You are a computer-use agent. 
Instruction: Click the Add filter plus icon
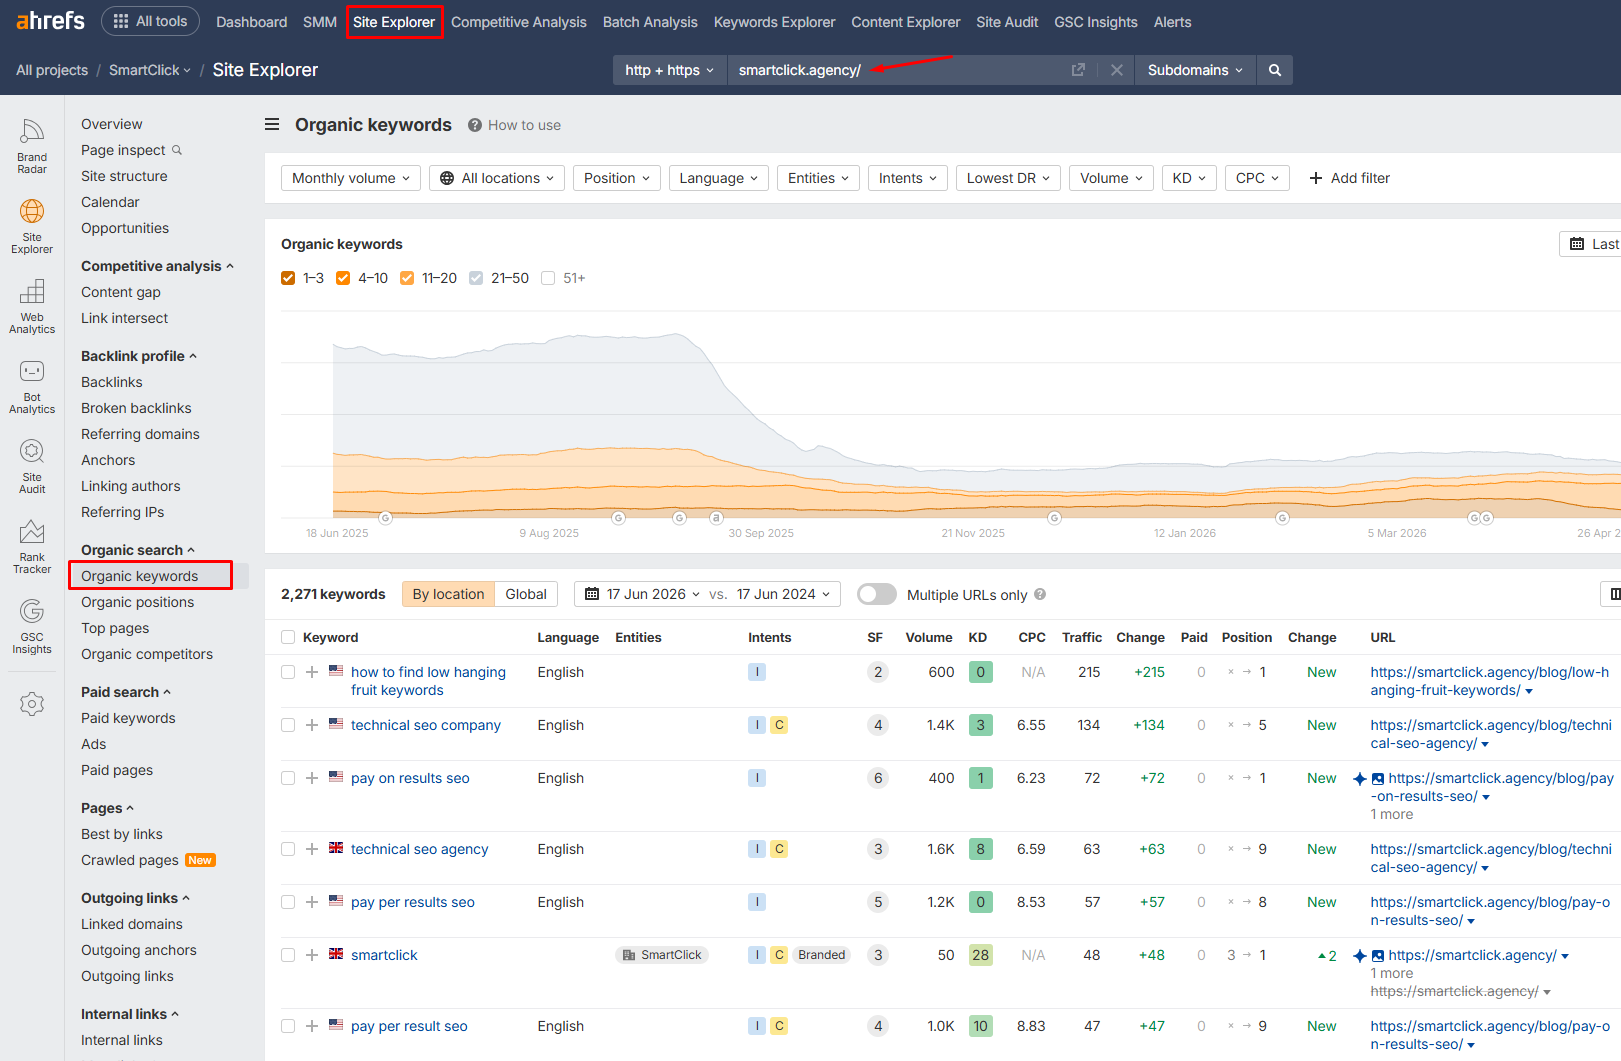click(x=1316, y=178)
